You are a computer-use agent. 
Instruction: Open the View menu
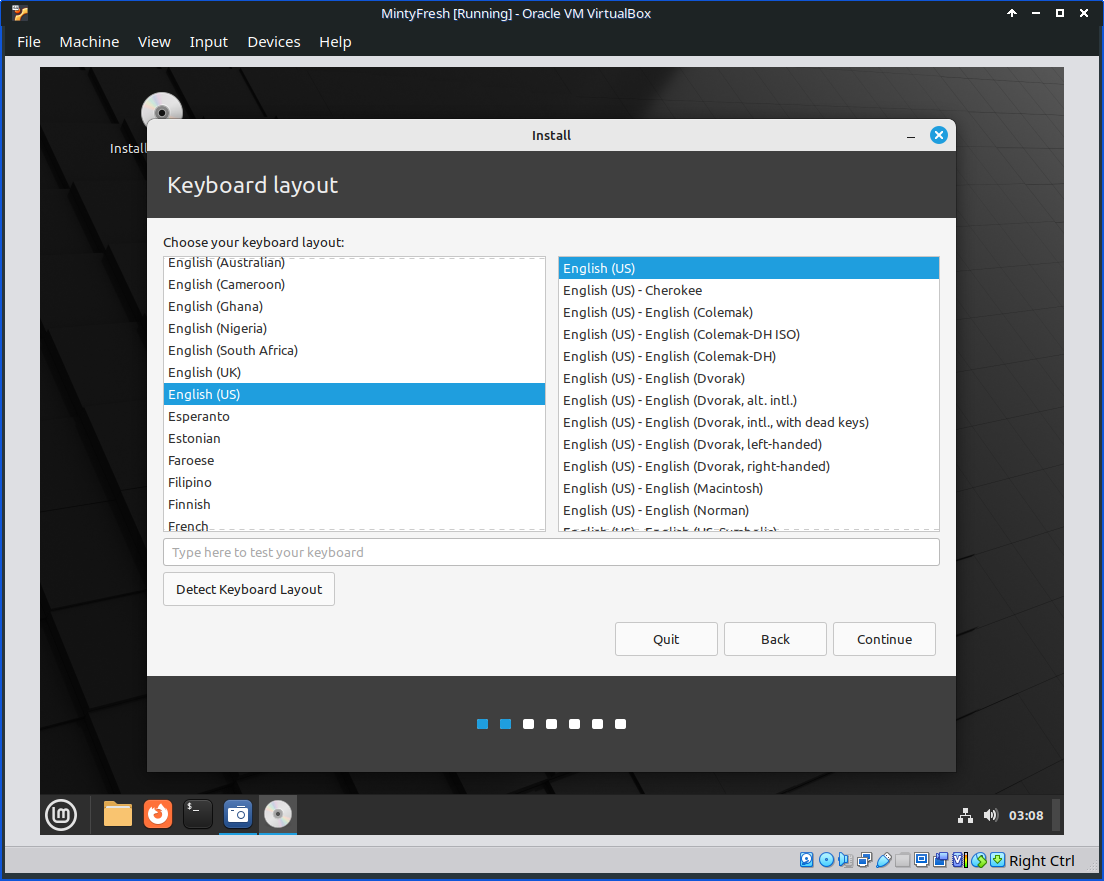tap(154, 42)
